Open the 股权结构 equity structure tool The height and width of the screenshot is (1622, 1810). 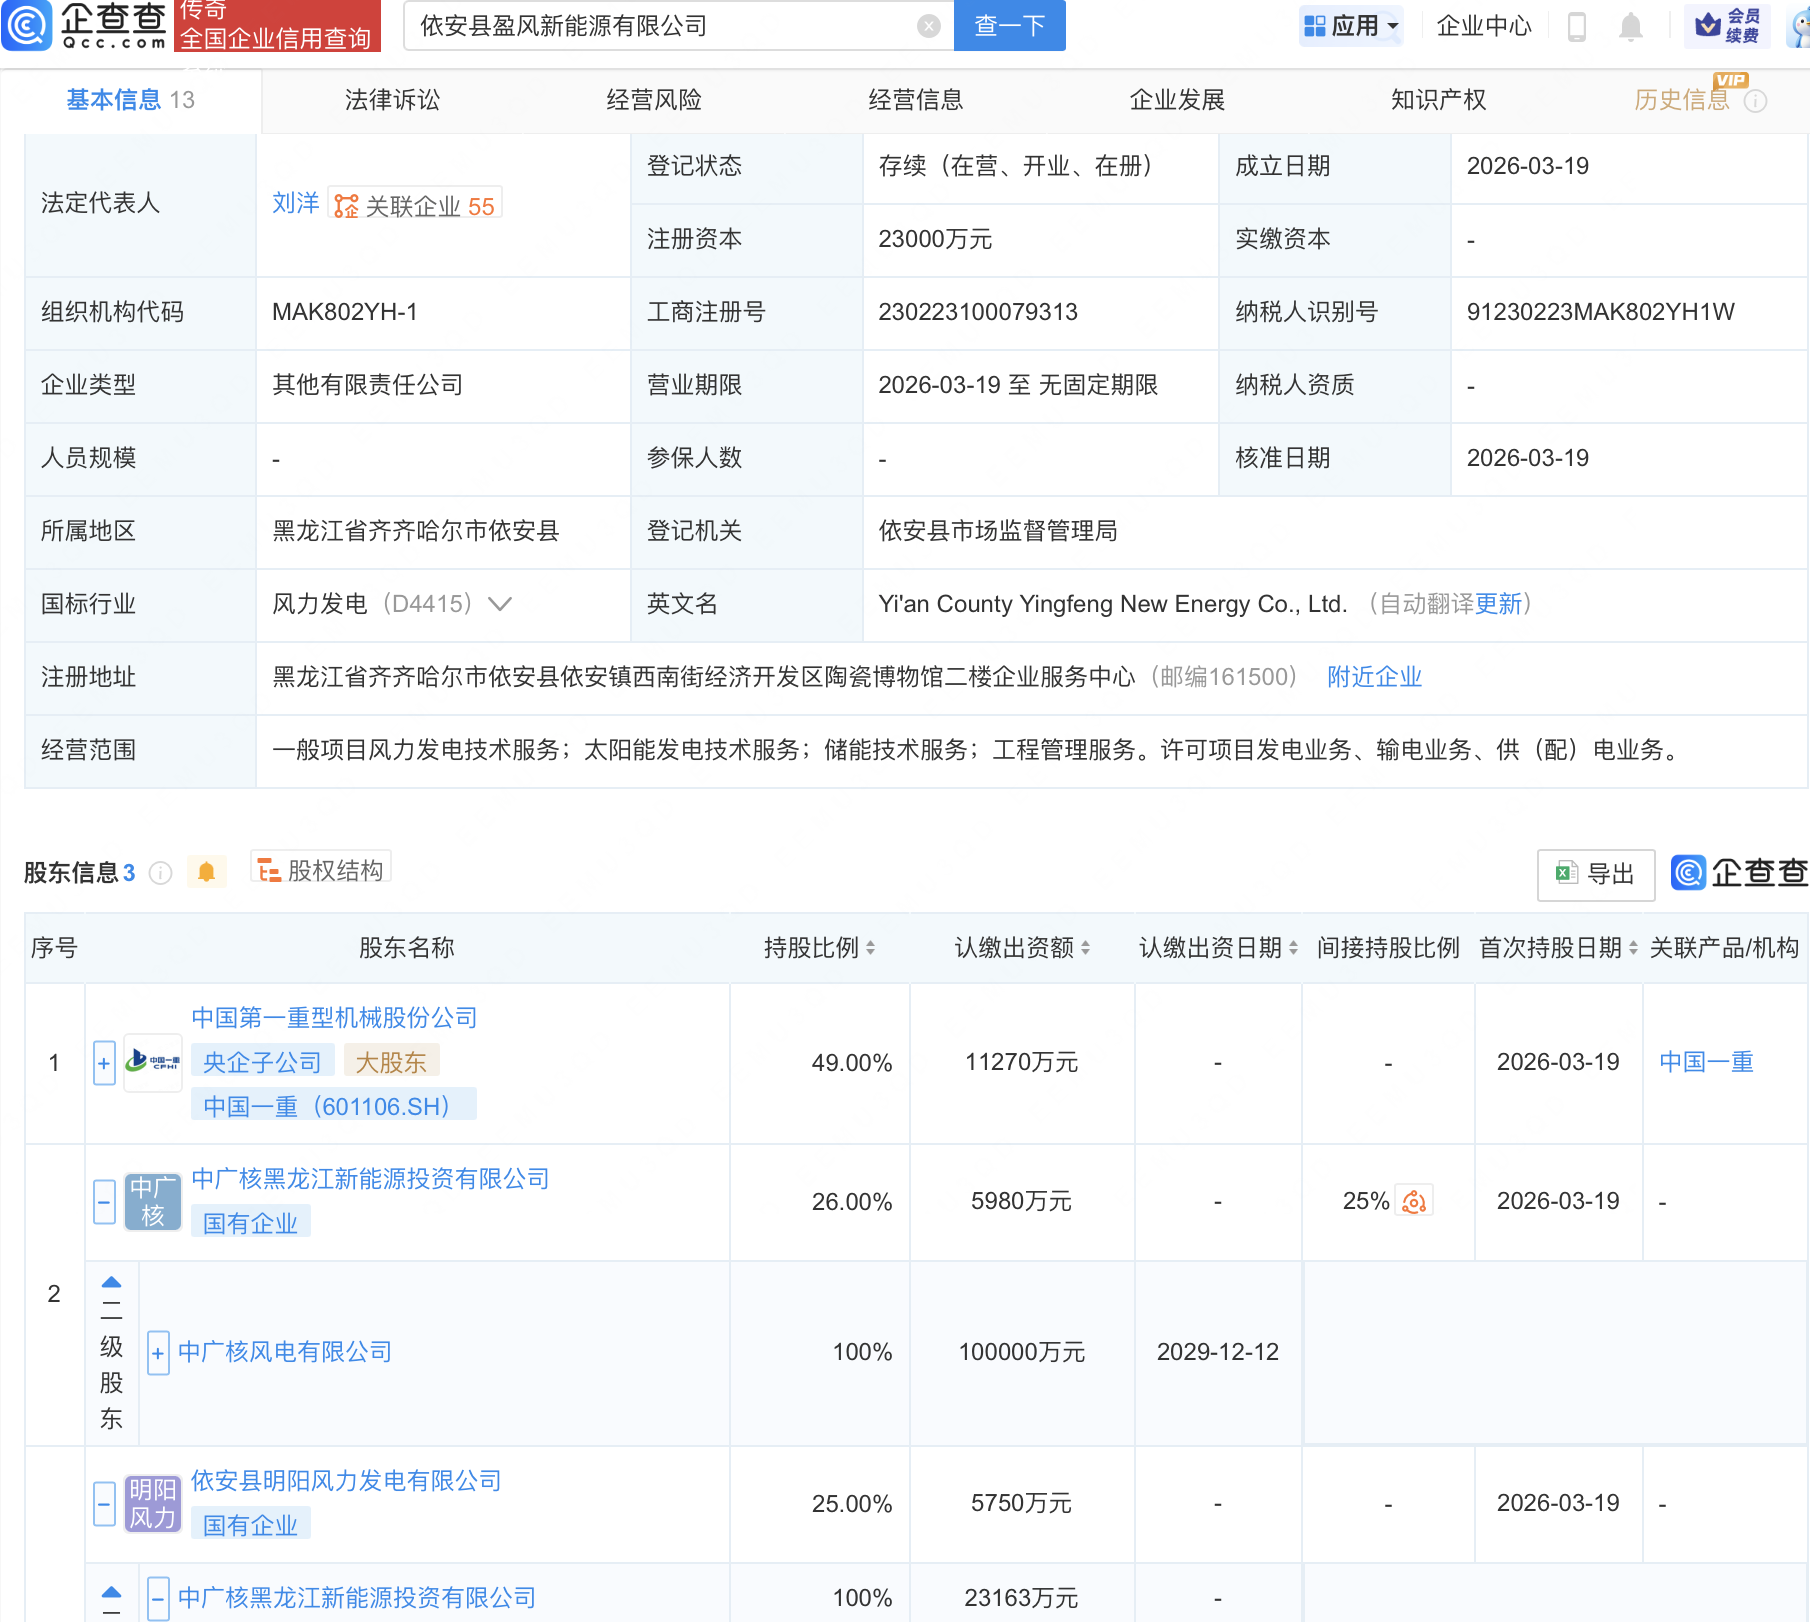pos(320,869)
